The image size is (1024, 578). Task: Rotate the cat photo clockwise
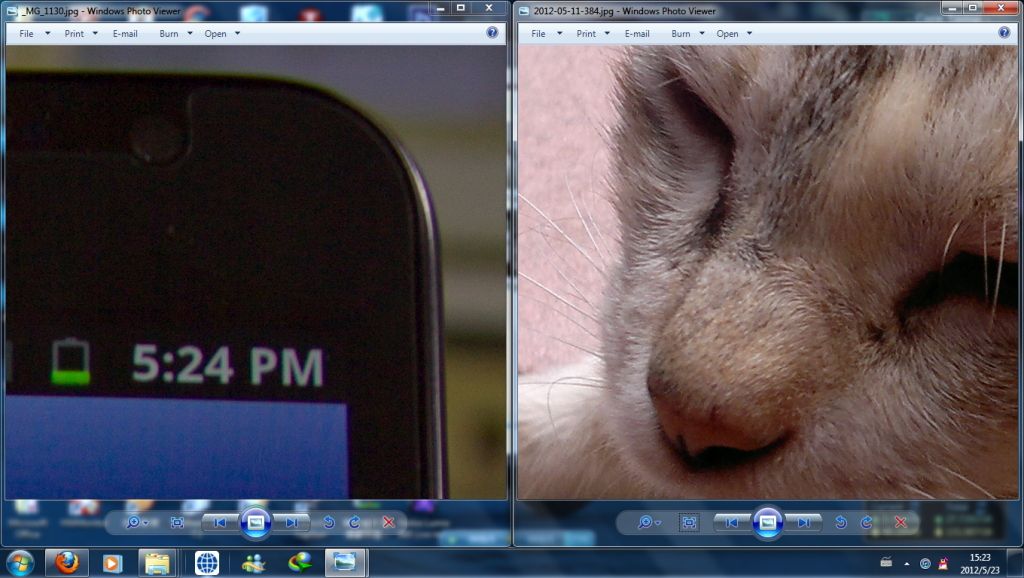[866, 522]
